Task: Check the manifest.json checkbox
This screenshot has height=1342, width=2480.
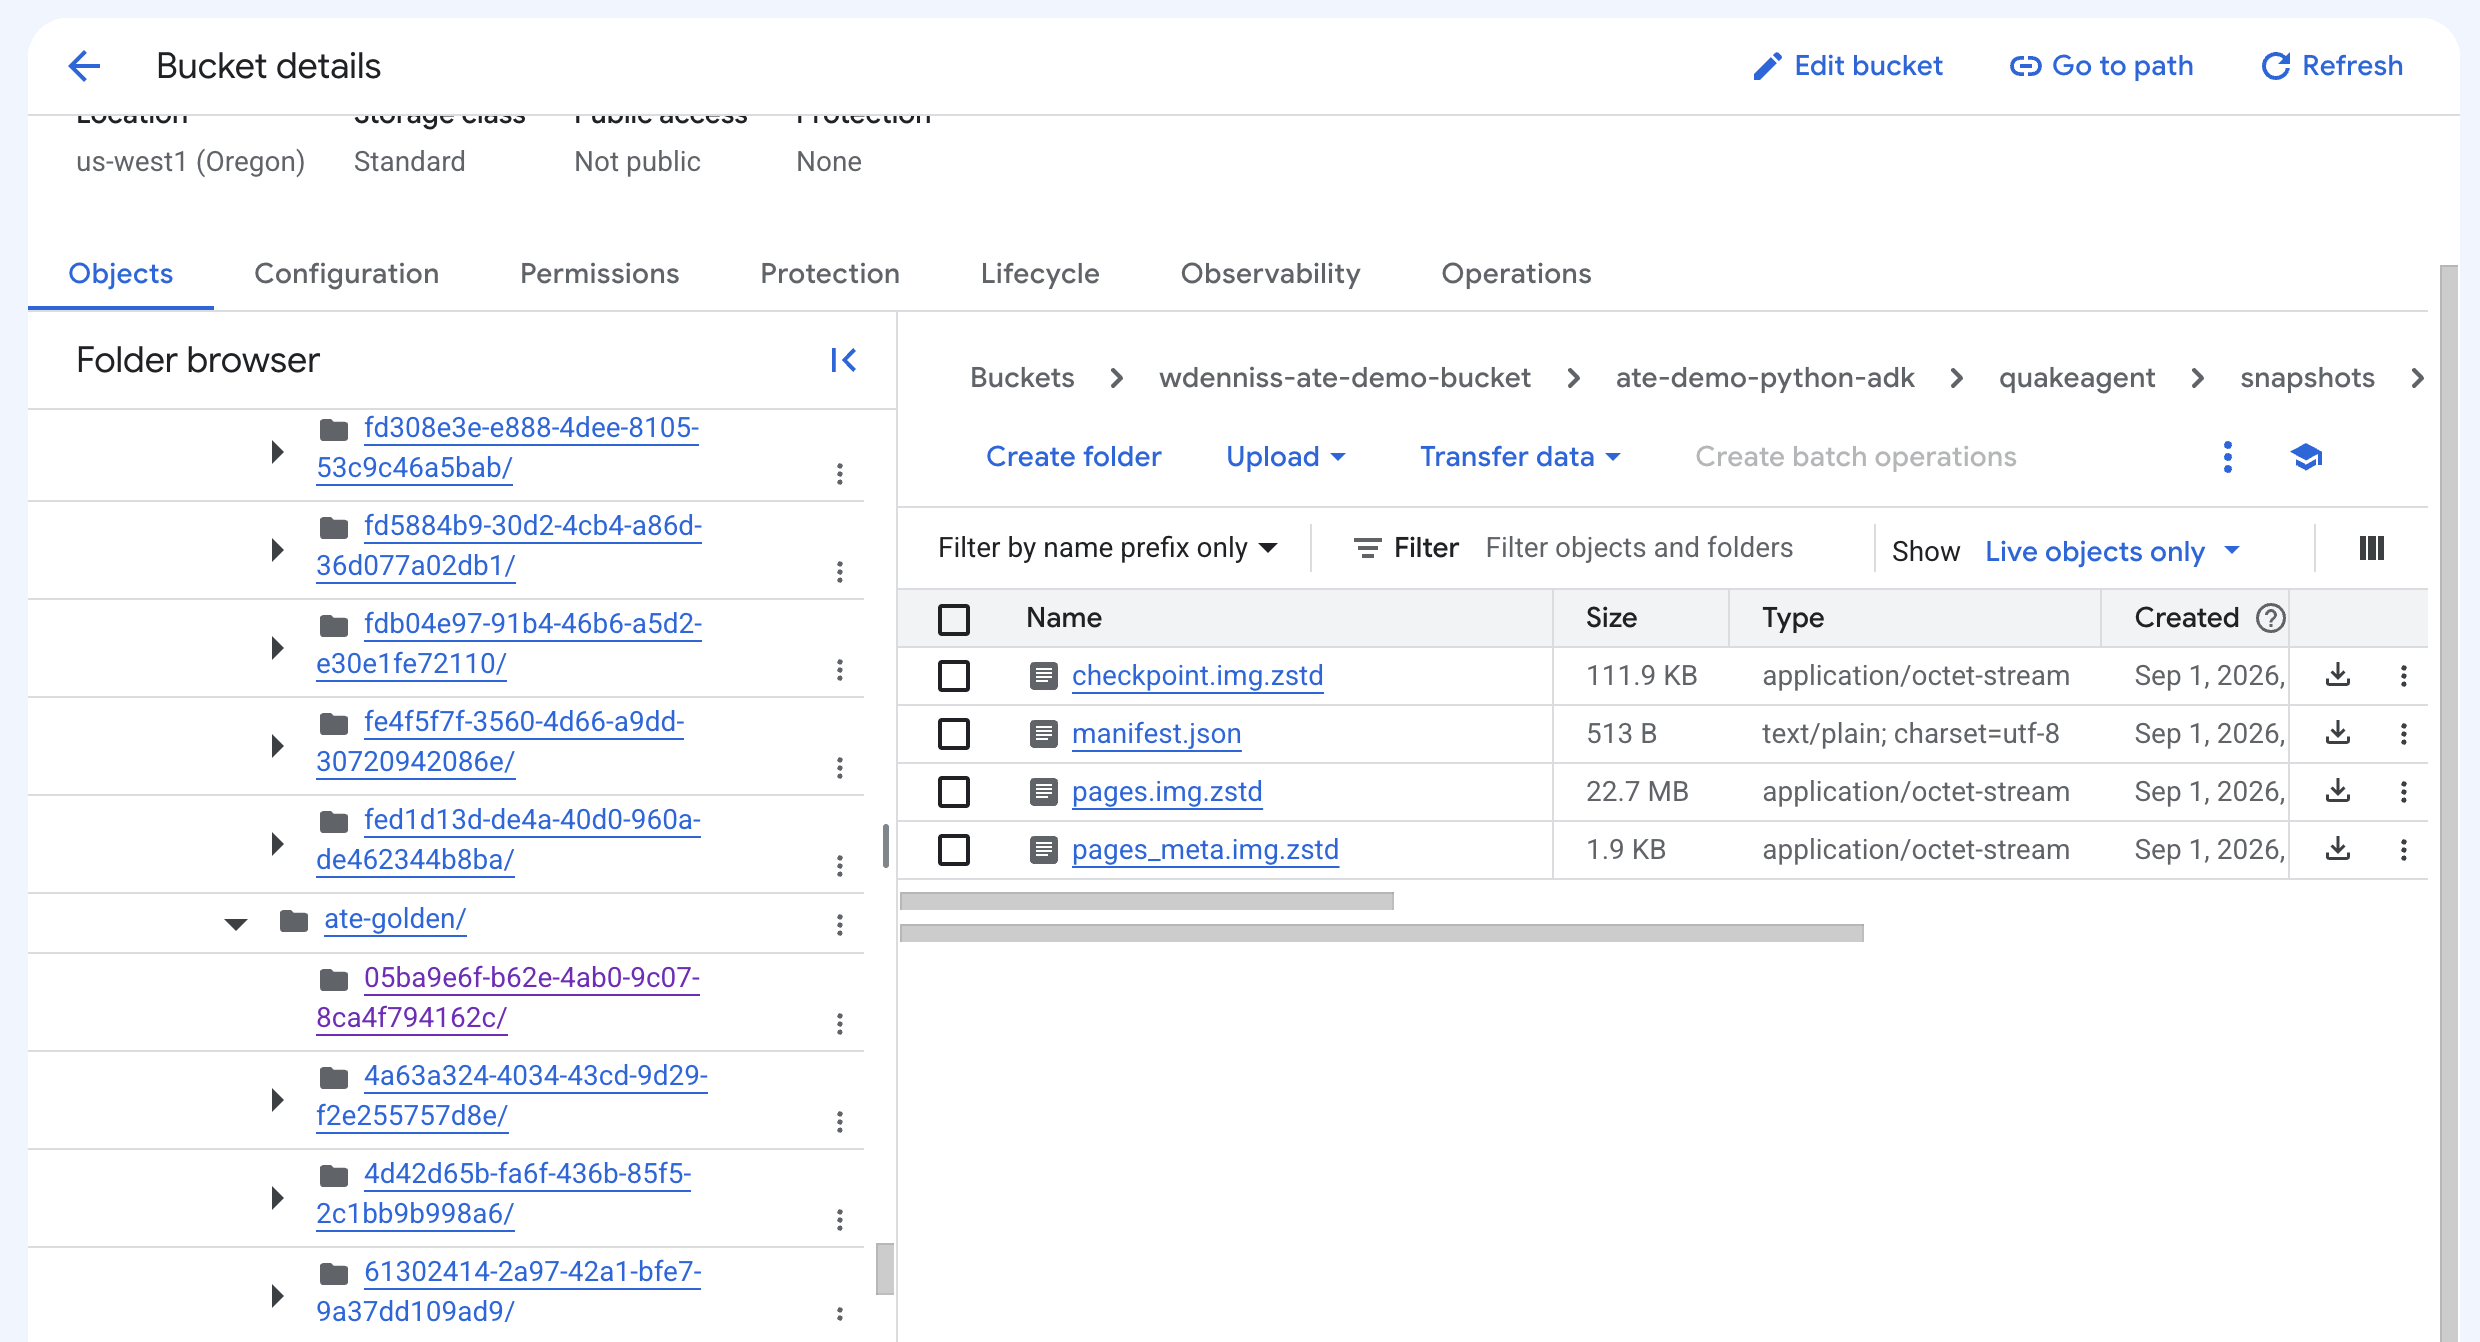Action: 954,734
